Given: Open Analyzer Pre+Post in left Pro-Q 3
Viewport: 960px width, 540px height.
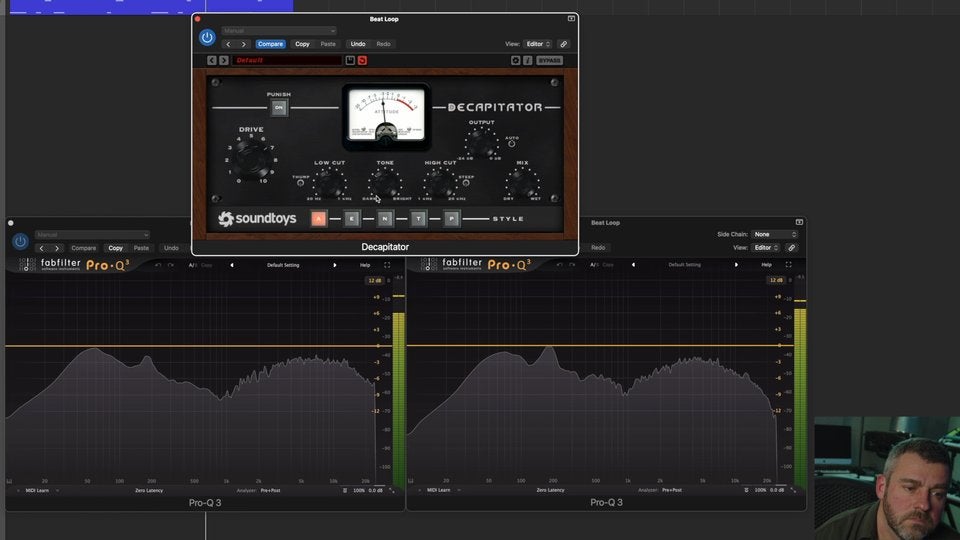Looking at the screenshot, I should pyautogui.click(x=270, y=490).
